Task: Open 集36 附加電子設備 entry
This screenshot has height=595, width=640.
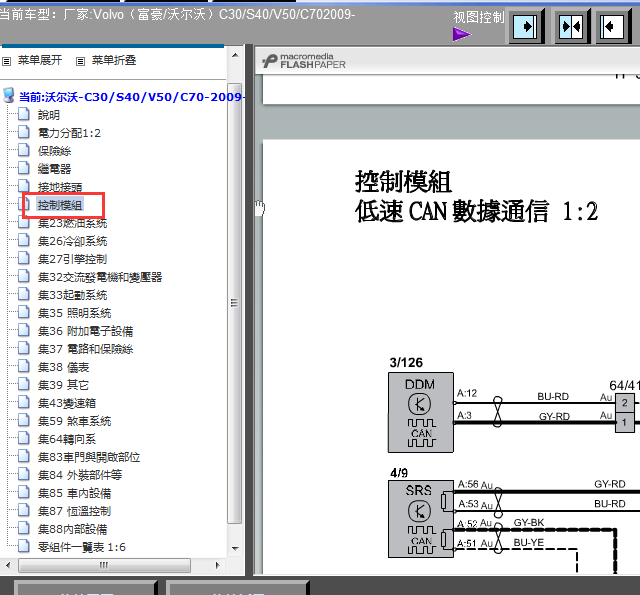Action: click(x=85, y=331)
